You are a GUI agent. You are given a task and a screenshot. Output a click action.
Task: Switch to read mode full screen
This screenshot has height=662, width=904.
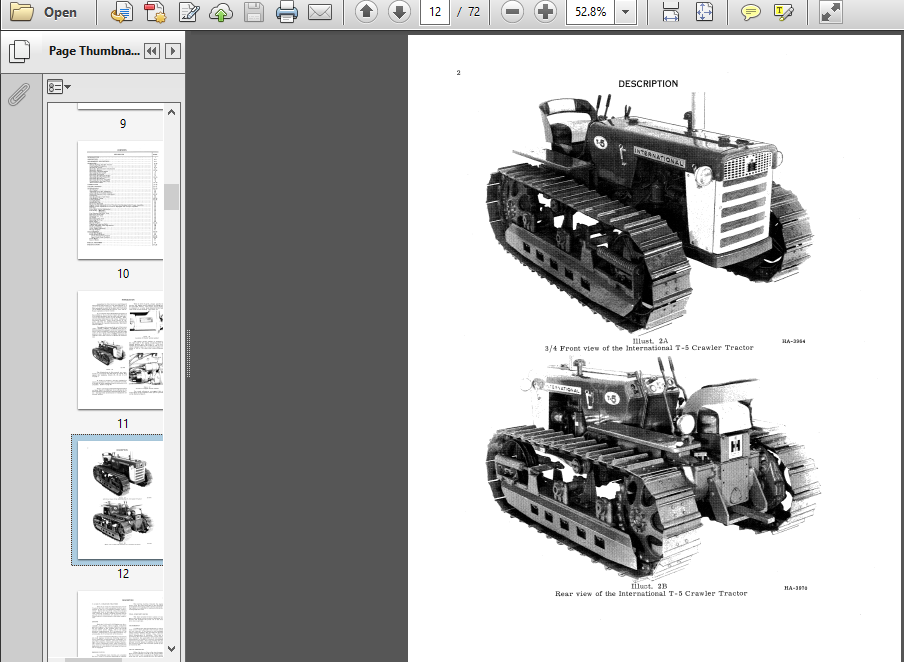click(x=831, y=12)
